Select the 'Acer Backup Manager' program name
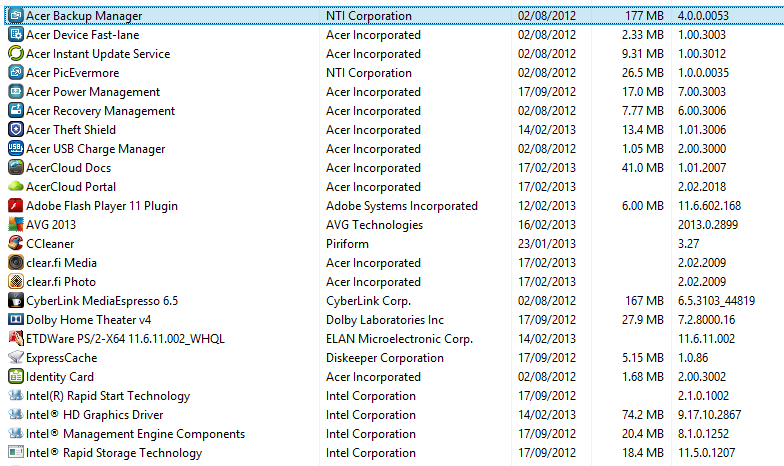This screenshot has height=466, width=784. tap(84, 16)
